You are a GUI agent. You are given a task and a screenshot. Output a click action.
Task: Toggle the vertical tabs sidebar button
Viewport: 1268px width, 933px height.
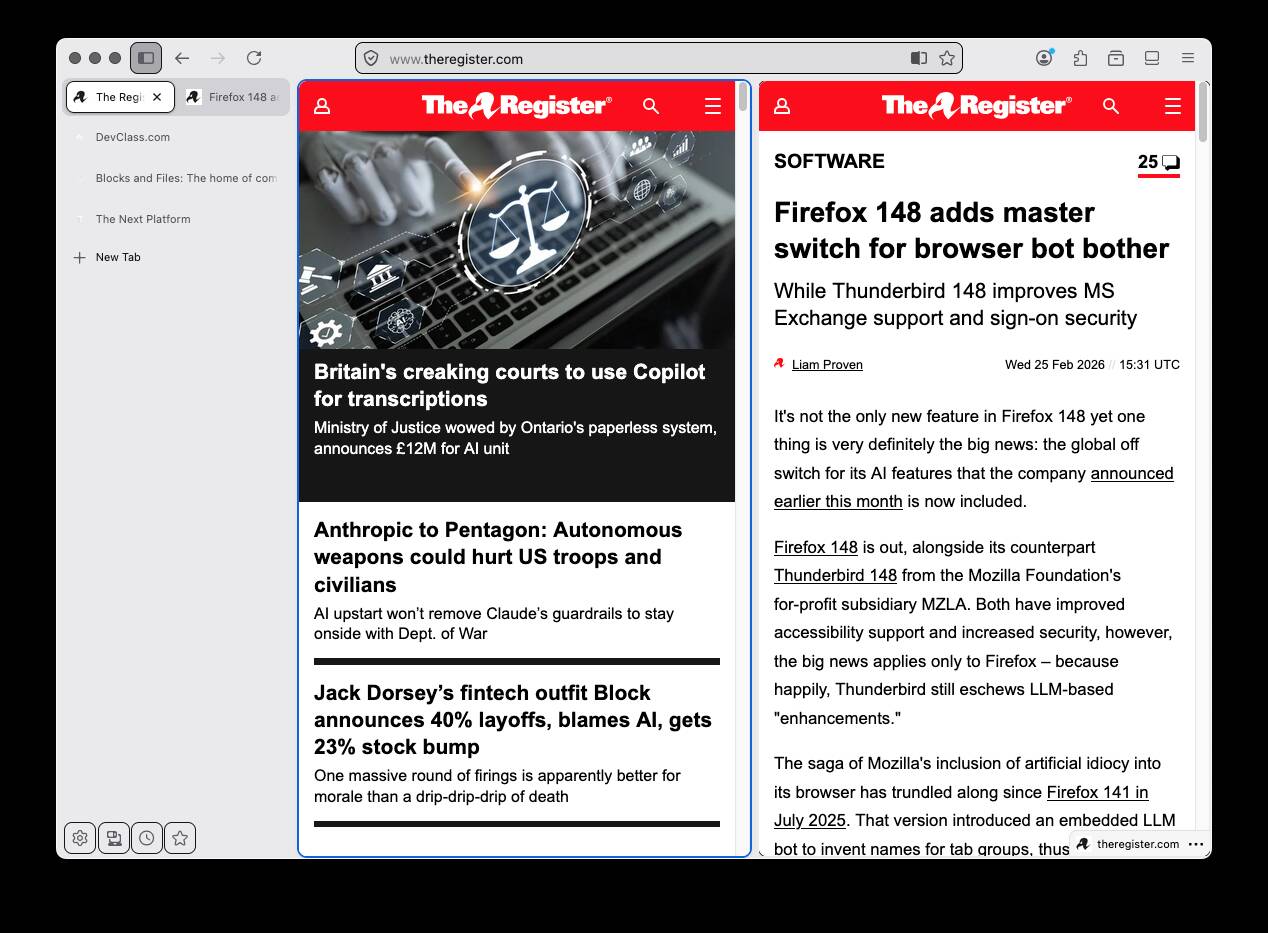click(x=146, y=58)
